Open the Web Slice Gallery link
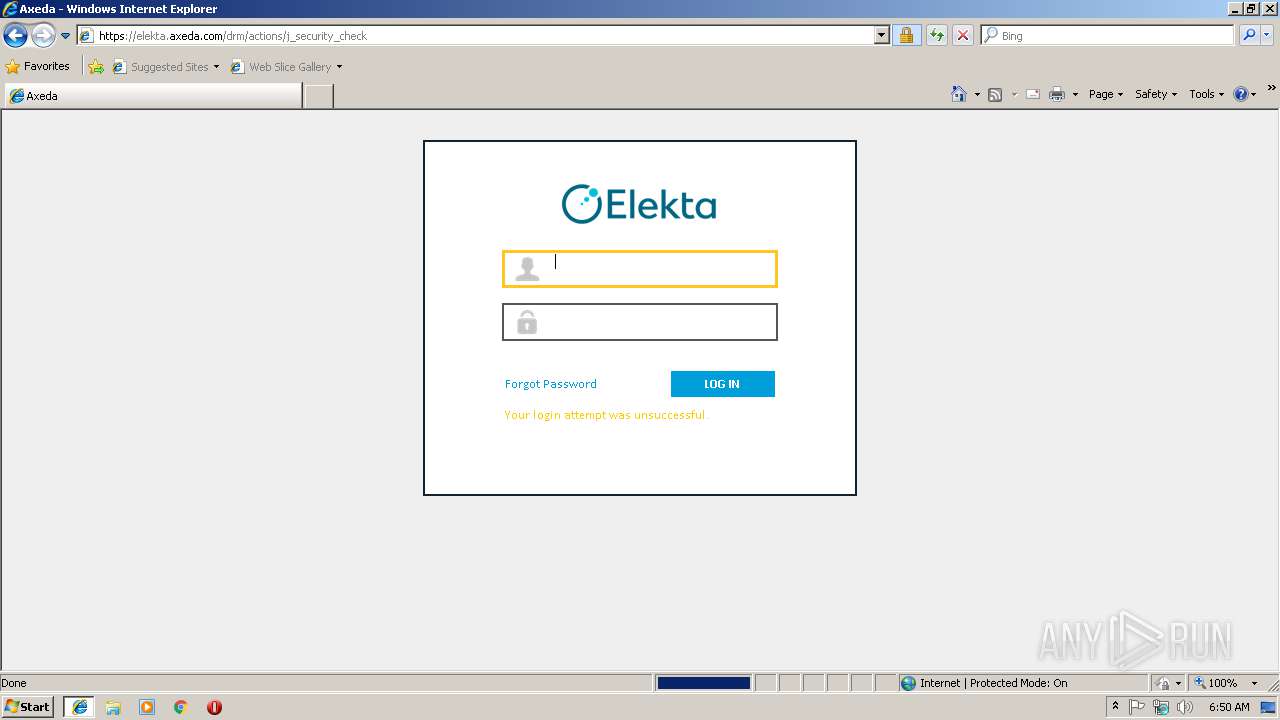The height and width of the screenshot is (720, 1280). point(281,67)
